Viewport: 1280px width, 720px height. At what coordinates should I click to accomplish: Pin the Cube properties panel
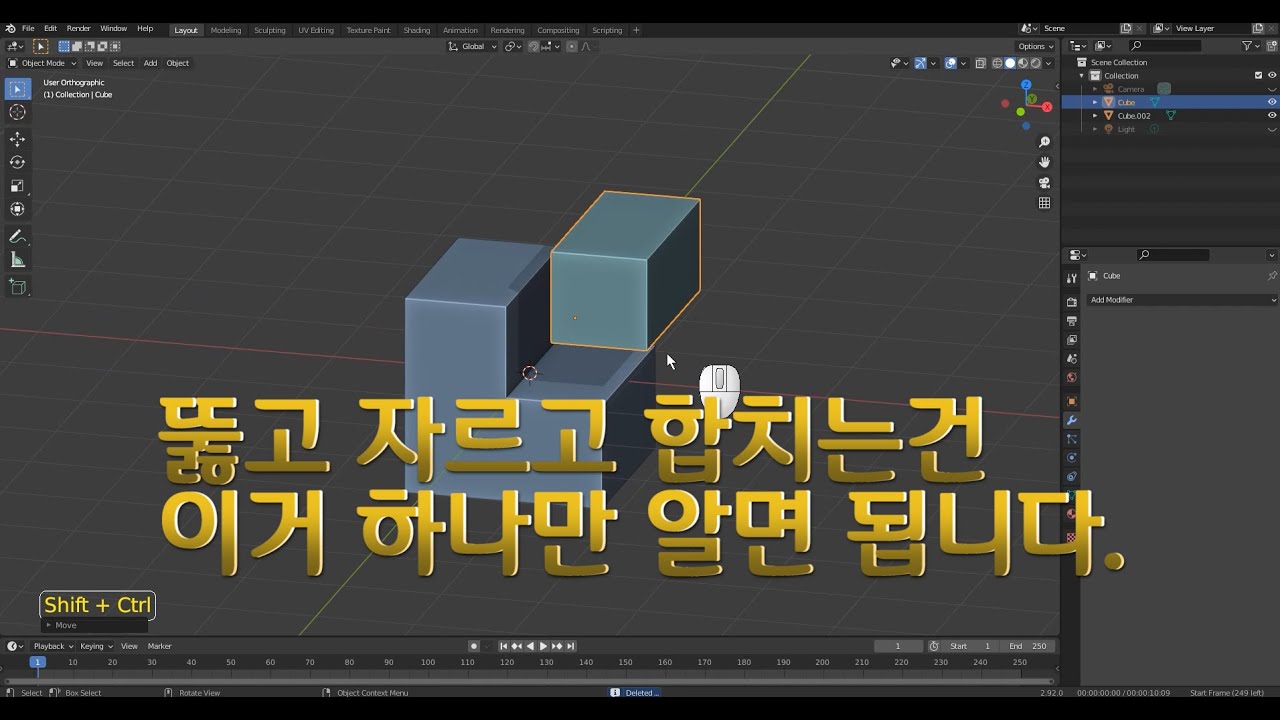click(1272, 276)
